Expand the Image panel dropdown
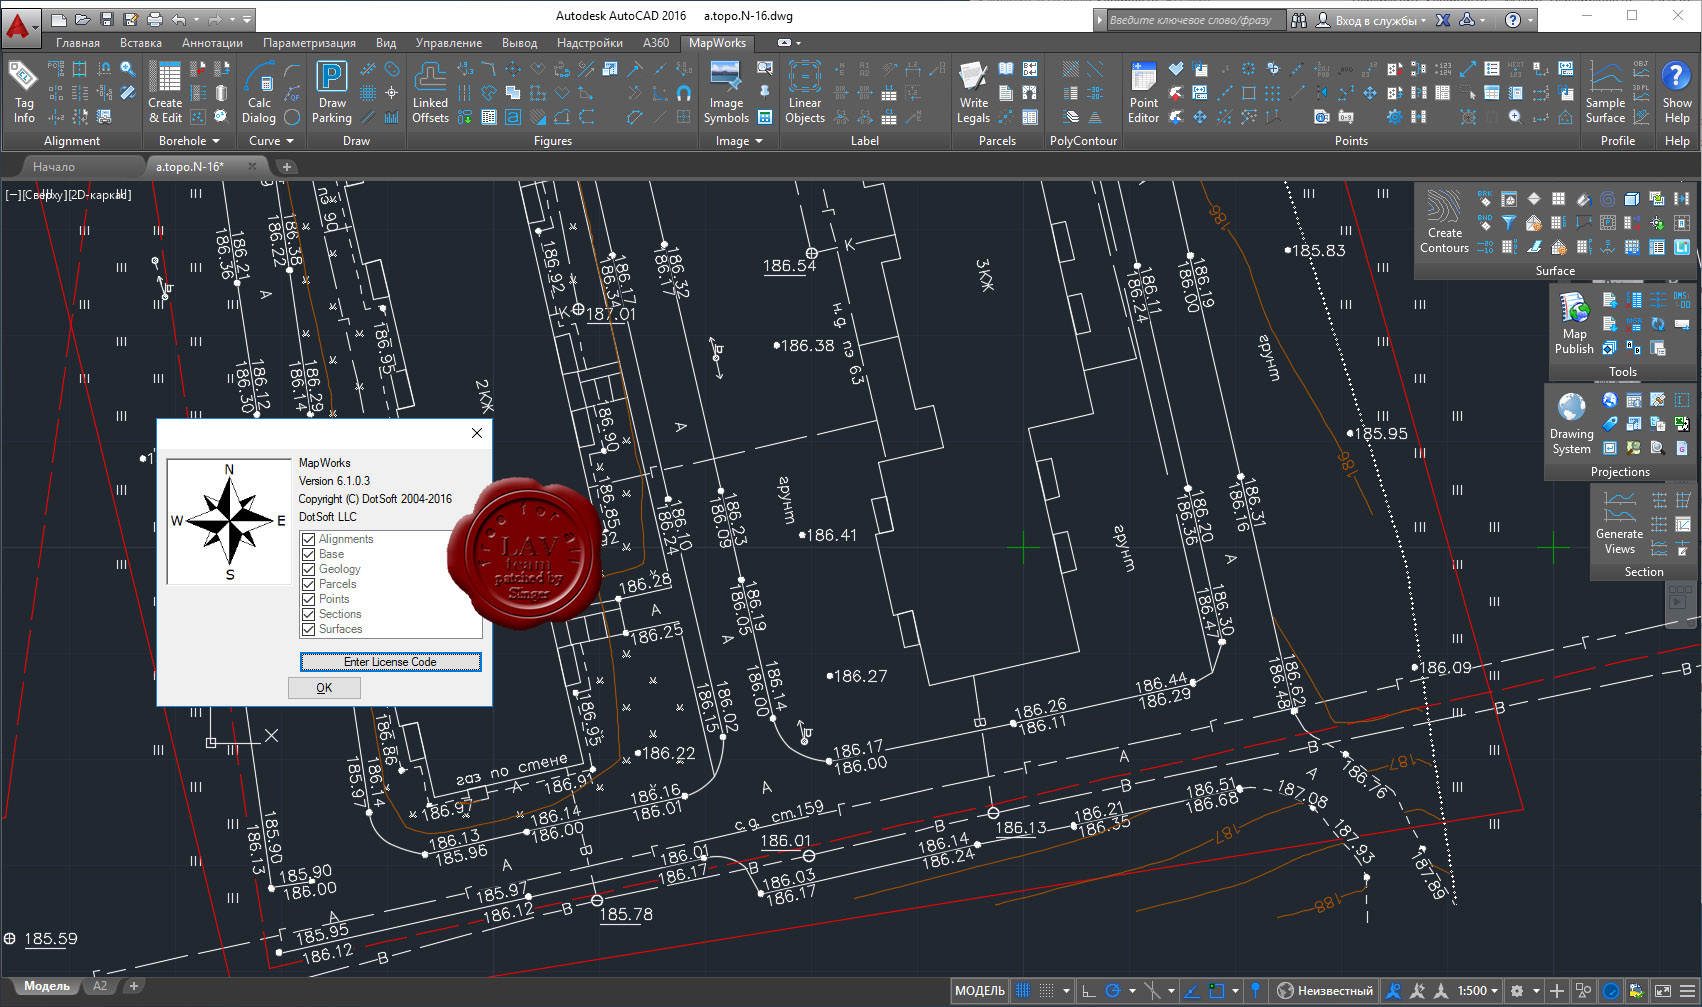 coord(739,141)
